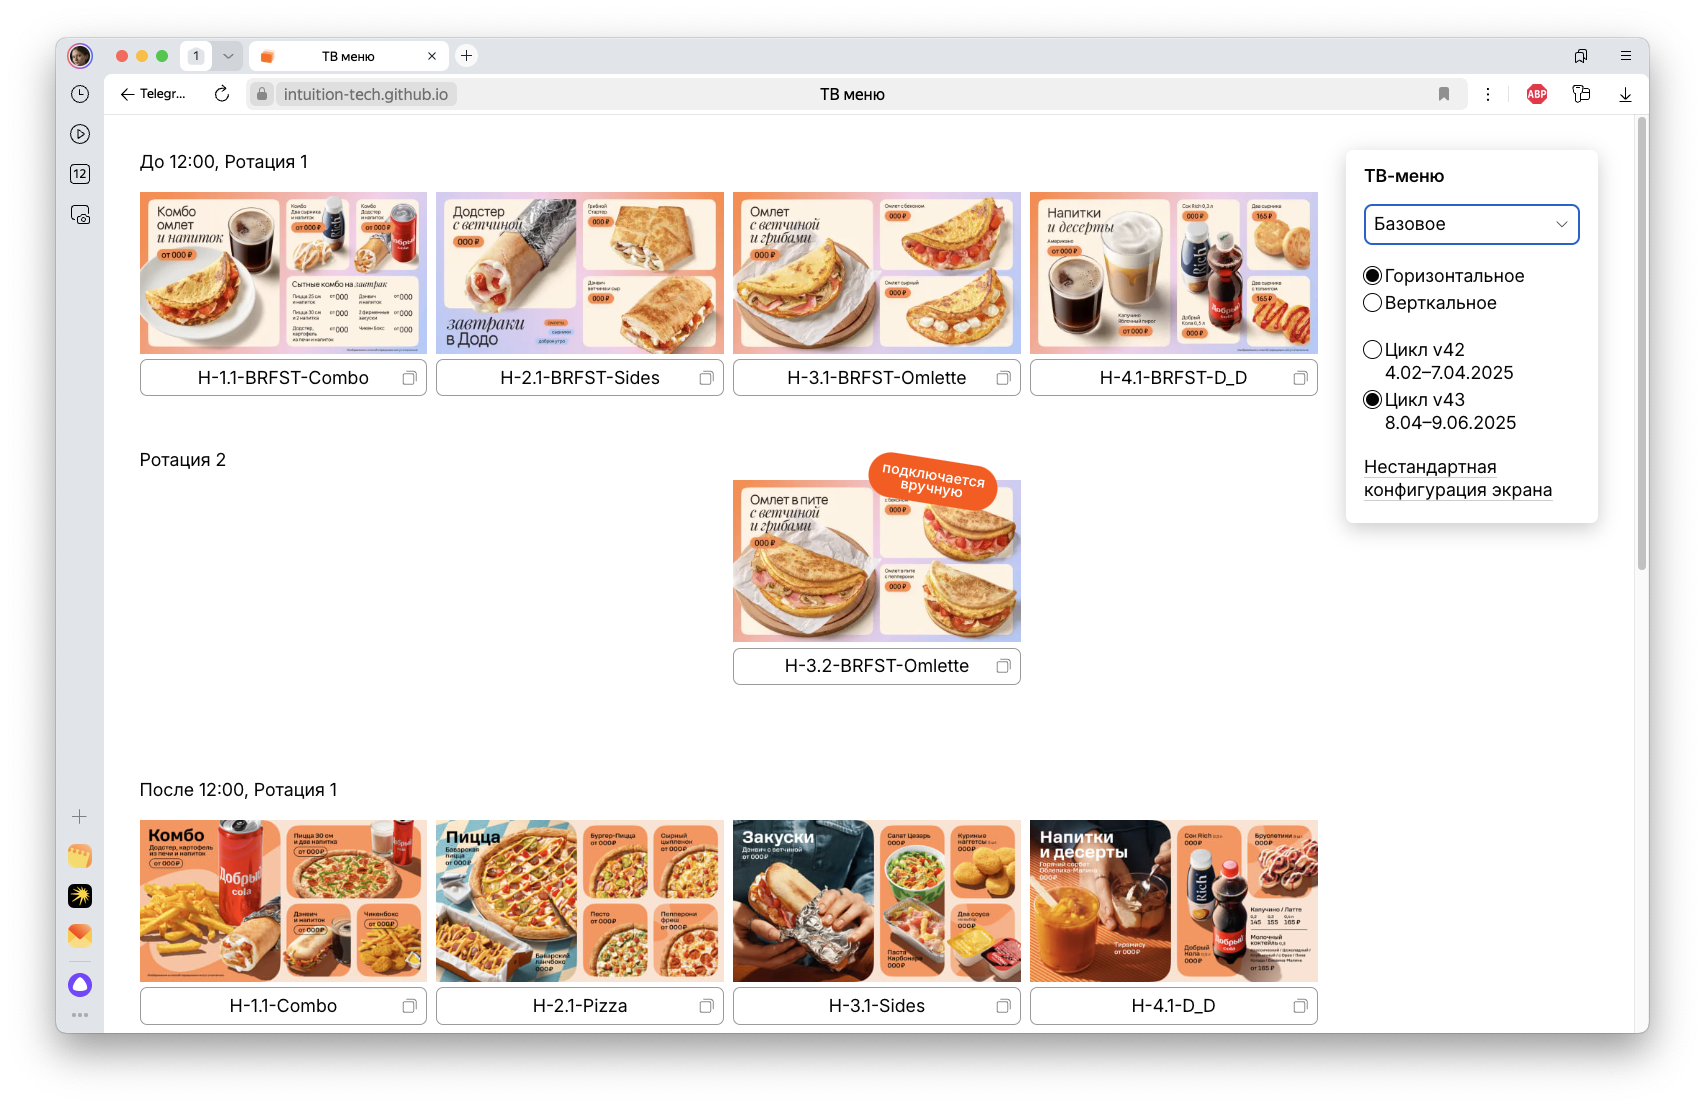The height and width of the screenshot is (1107, 1705).
Task: Open the downloads arrow icon
Action: coord(1625,94)
